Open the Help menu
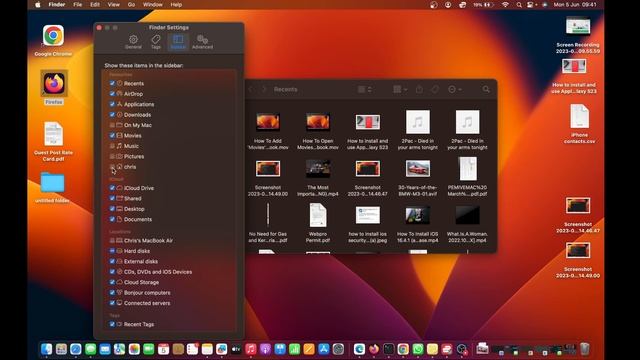 point(176,5)
